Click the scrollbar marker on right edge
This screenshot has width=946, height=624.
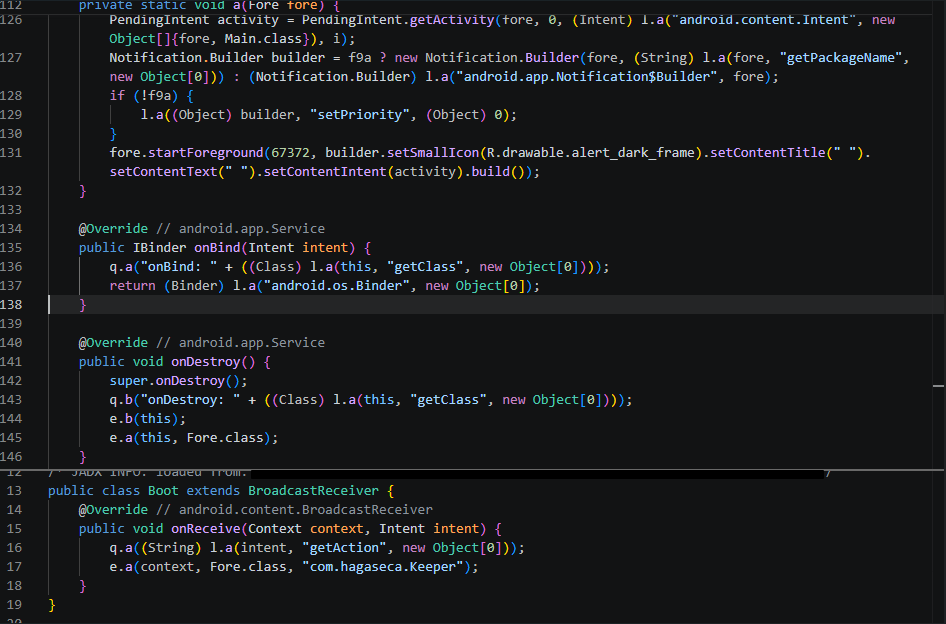click(x=938, y=386)
